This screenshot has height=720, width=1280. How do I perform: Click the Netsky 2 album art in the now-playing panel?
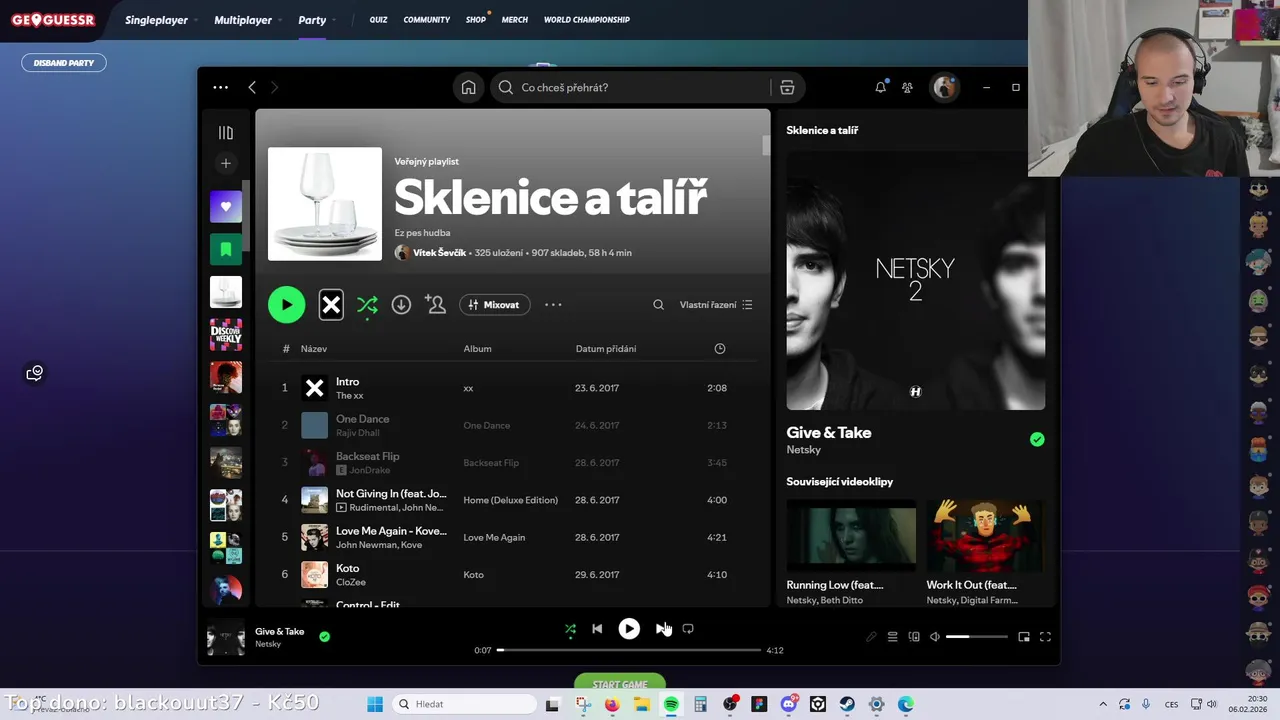tap(915, 281)
